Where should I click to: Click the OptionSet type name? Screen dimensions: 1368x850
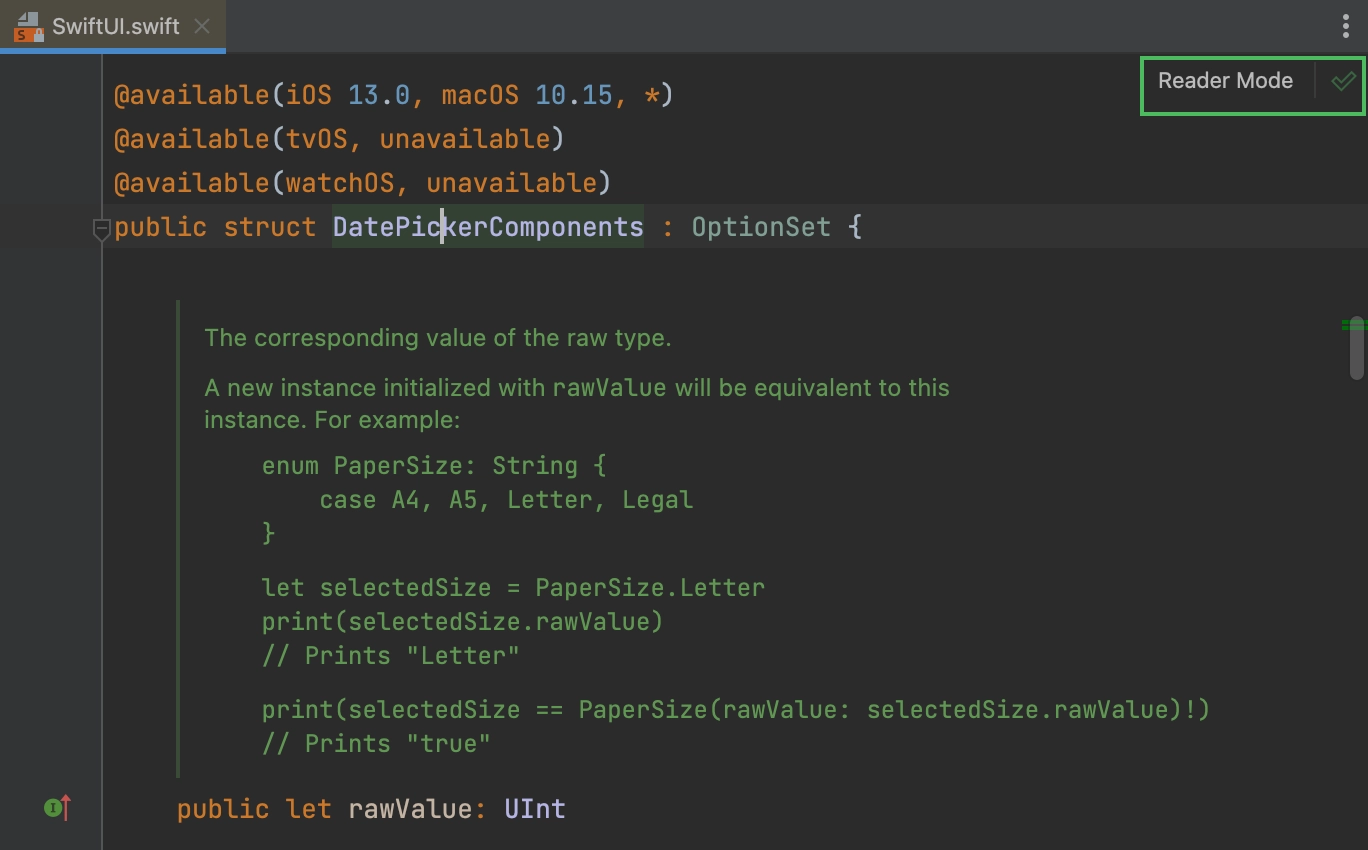pyautogui.click(x=761, y=227)
